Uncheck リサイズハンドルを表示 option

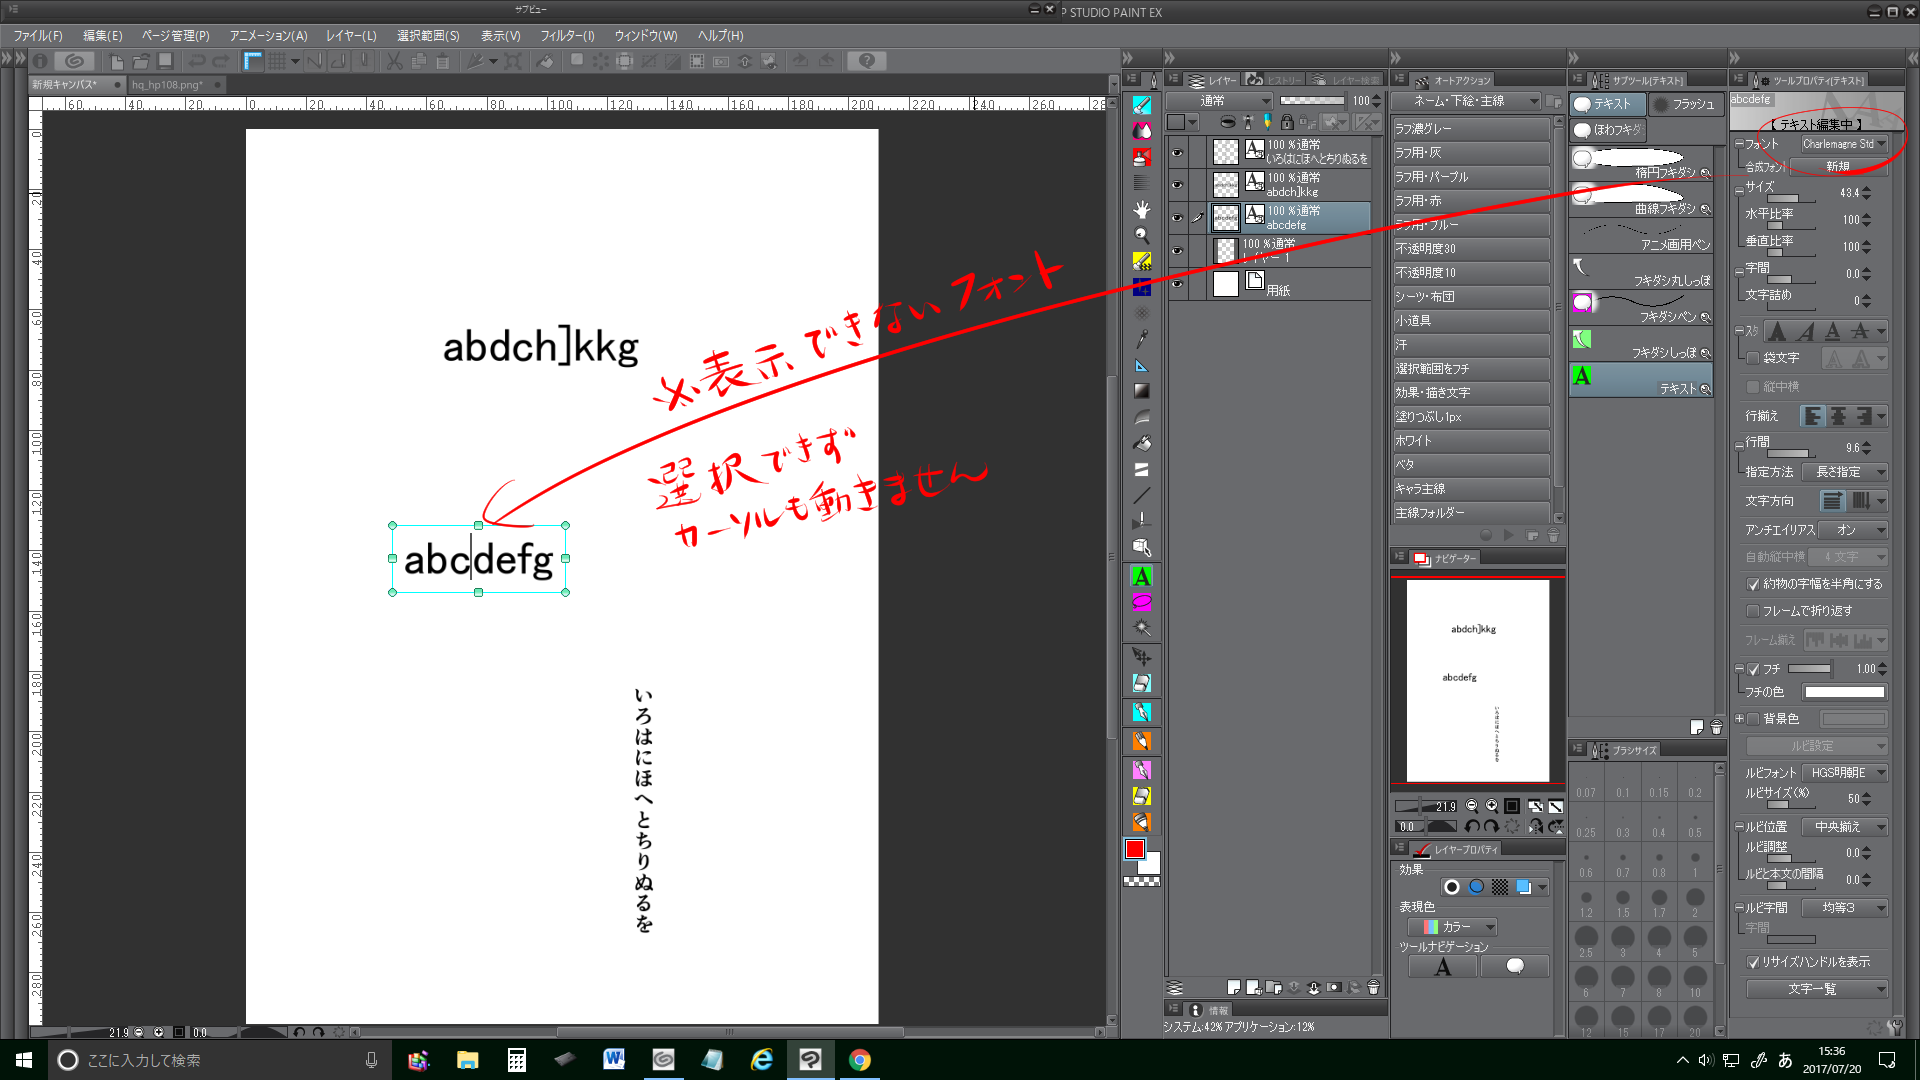1752,962
